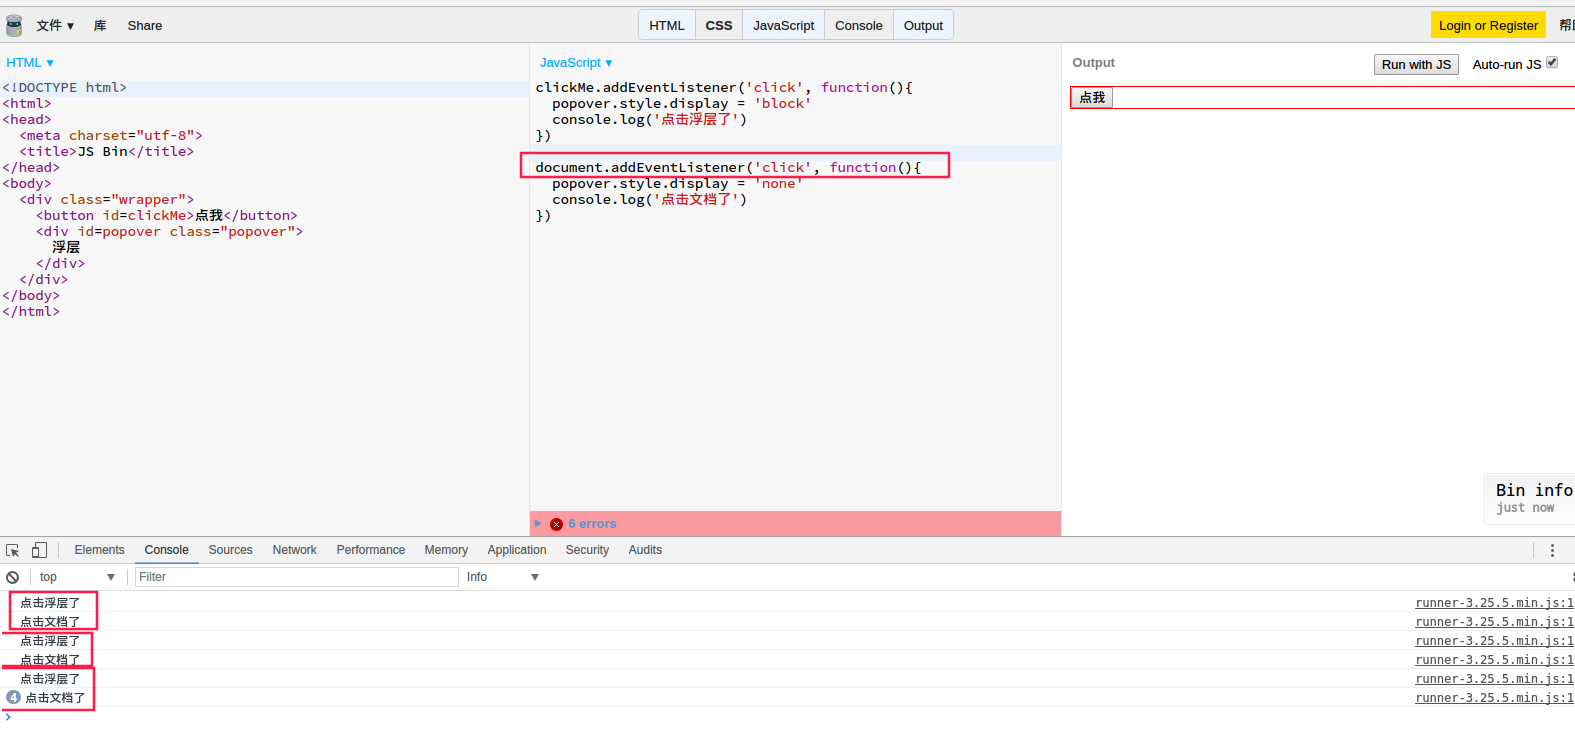Open the Share menu
Viewport: 1575px width, 731px height.
point(145,26)
